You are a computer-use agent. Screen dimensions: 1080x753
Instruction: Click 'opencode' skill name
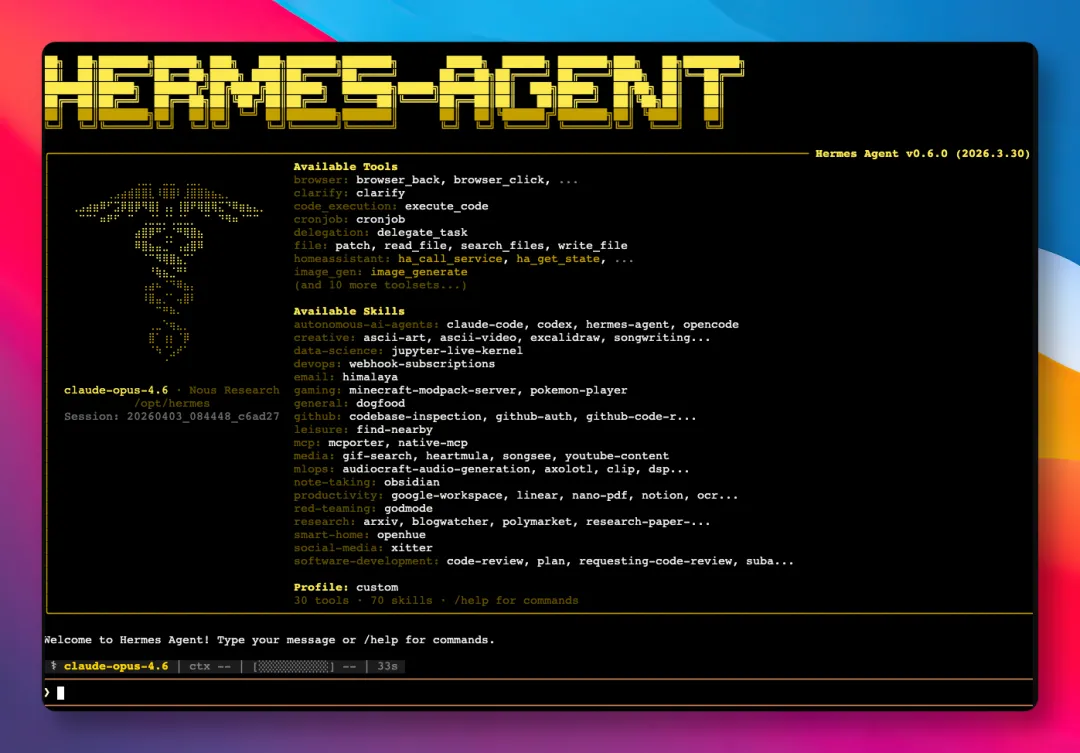711,324
